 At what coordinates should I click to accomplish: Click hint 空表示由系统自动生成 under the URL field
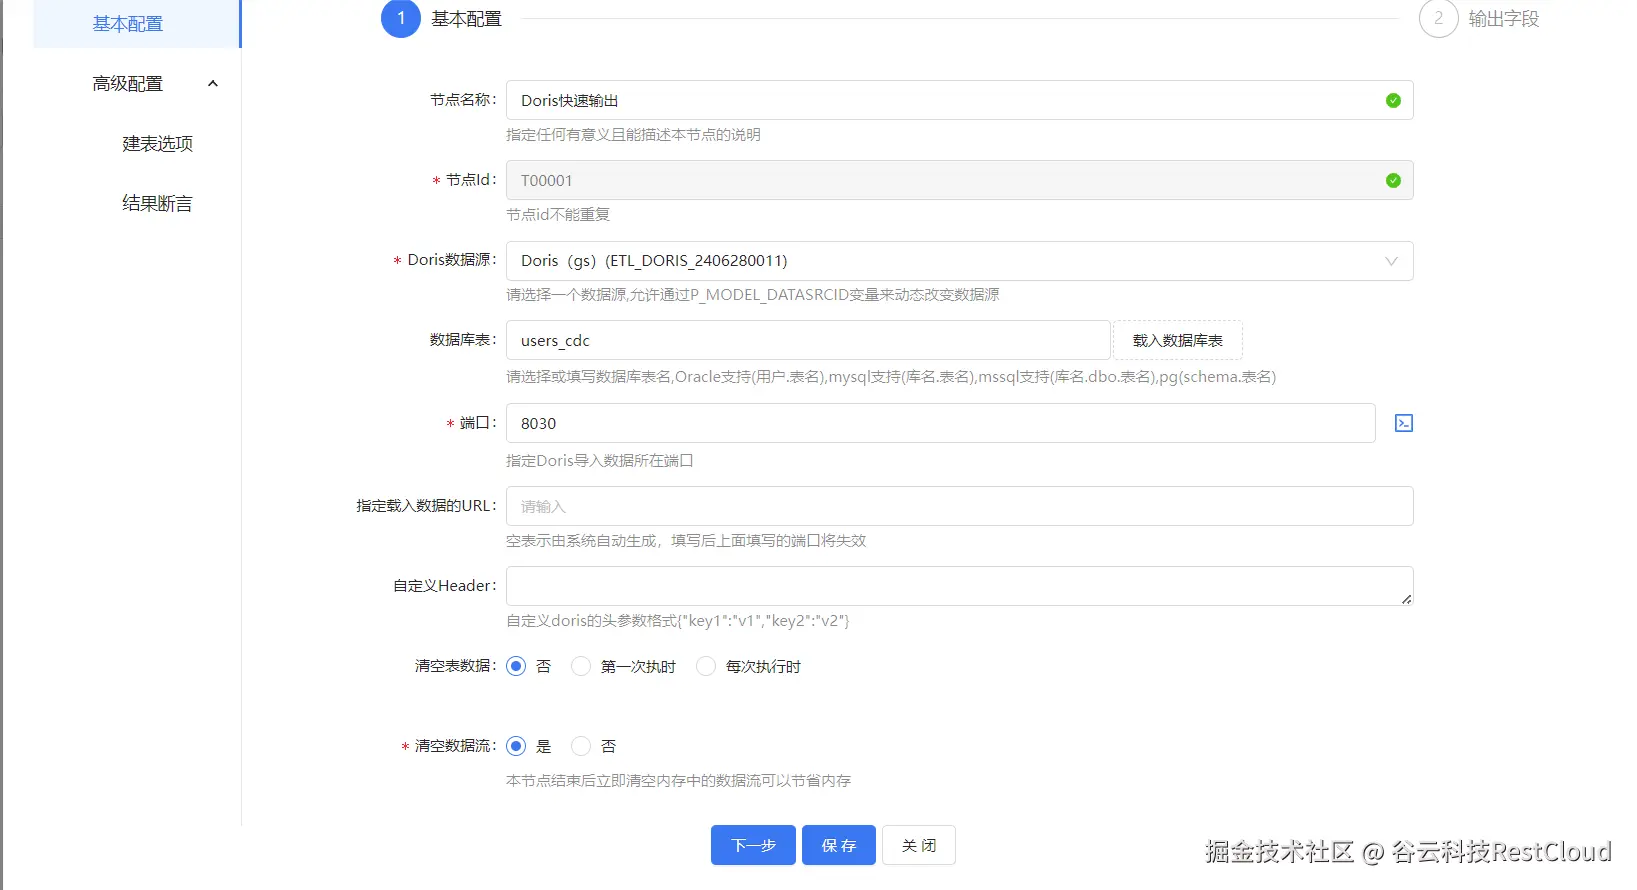[x=686, y=540]
